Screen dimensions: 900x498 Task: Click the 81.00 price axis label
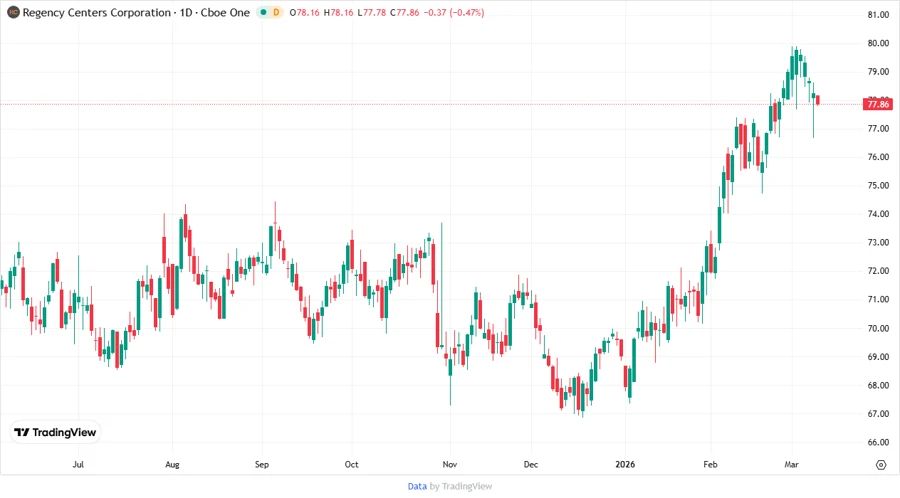click(878, 15)
